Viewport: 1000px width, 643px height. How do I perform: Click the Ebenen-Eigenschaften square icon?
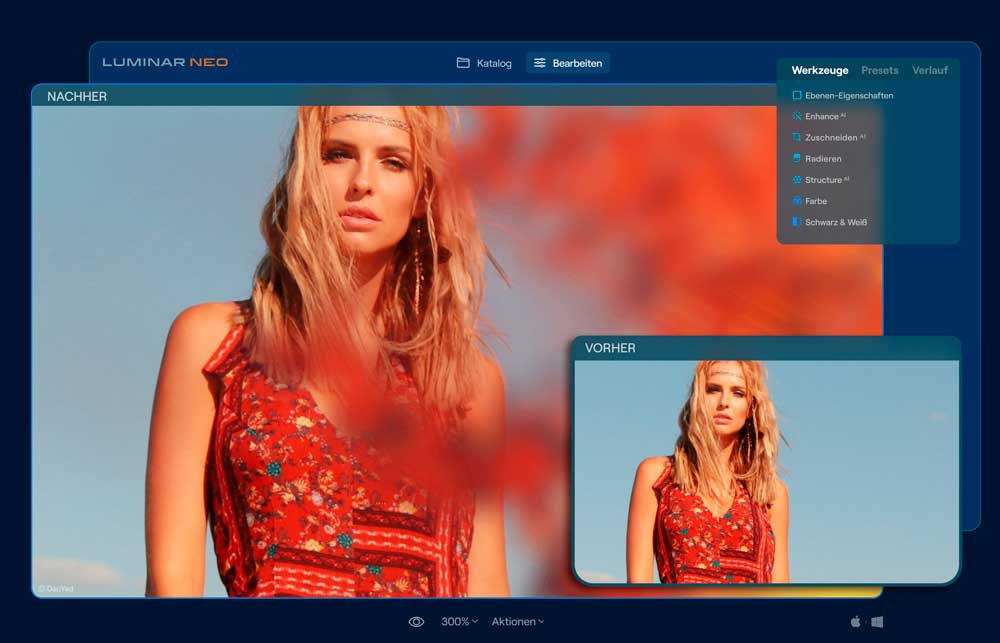pyautogui.click(x=797, y=95)
